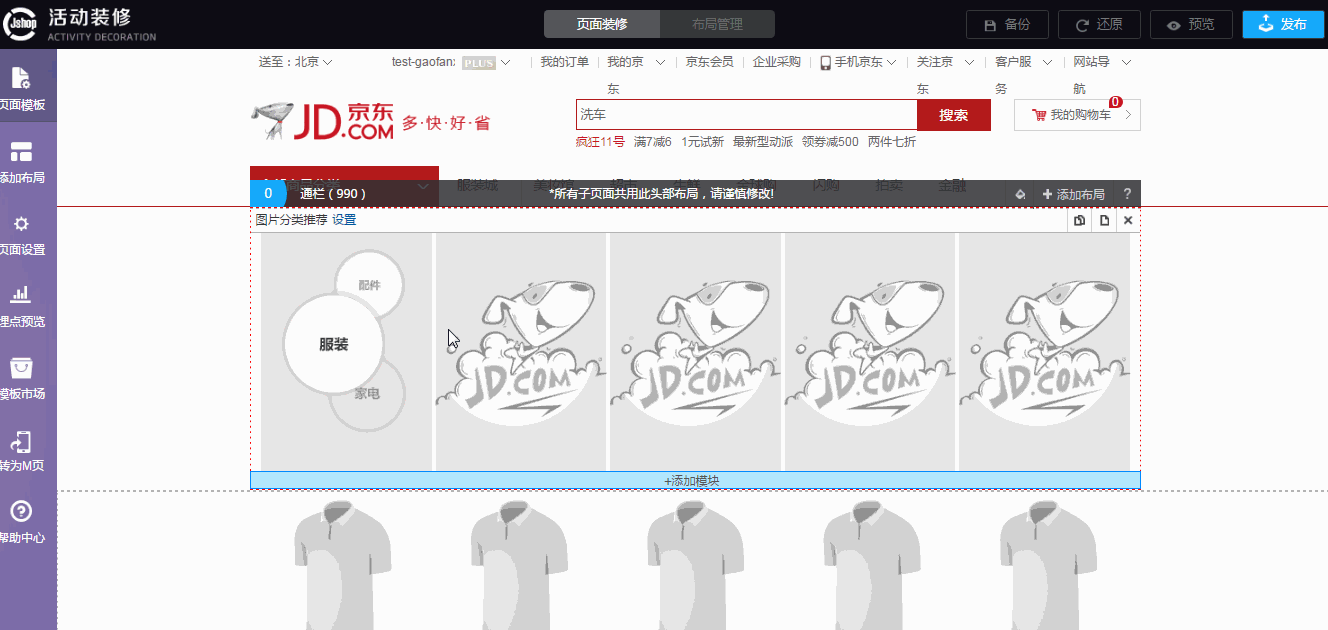
Task: Select the 家电 category circle
Action: pos(367,394)
